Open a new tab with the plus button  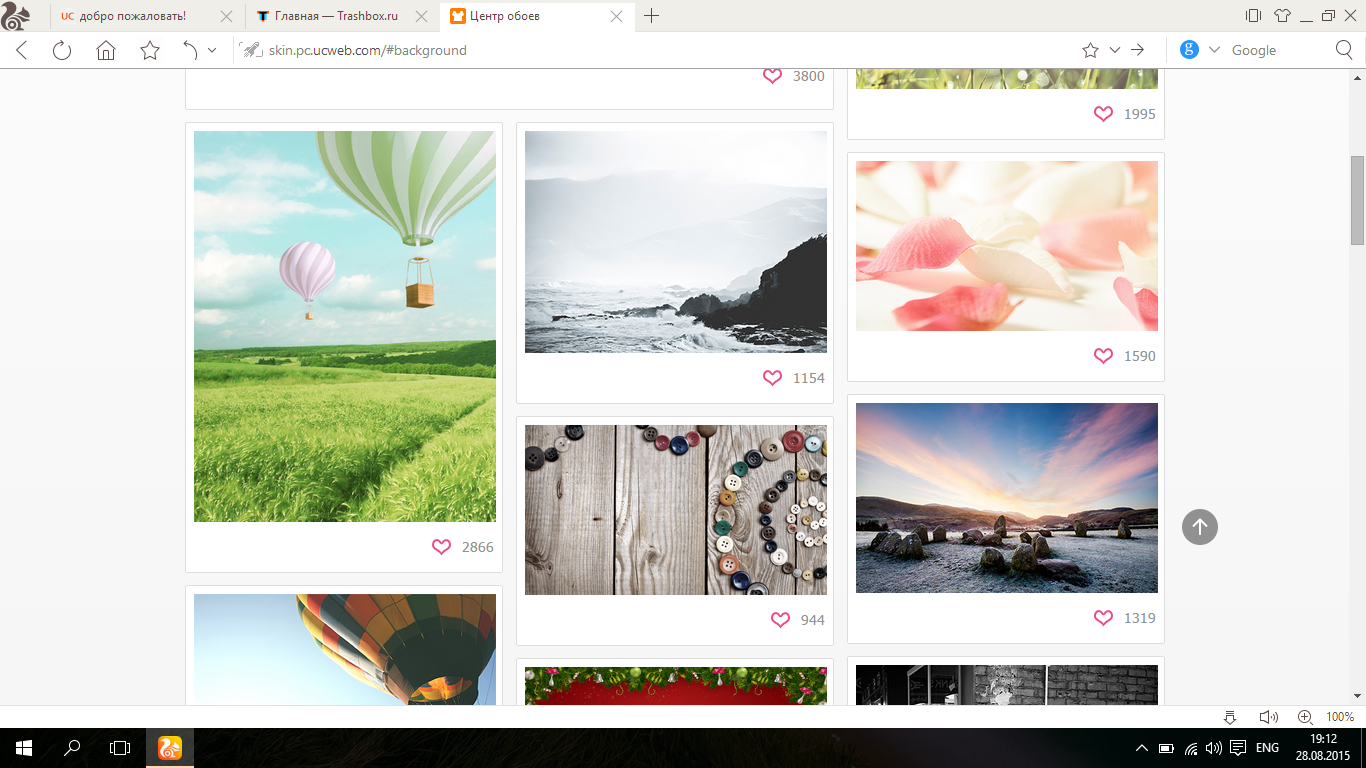click(x=652, y=16)
